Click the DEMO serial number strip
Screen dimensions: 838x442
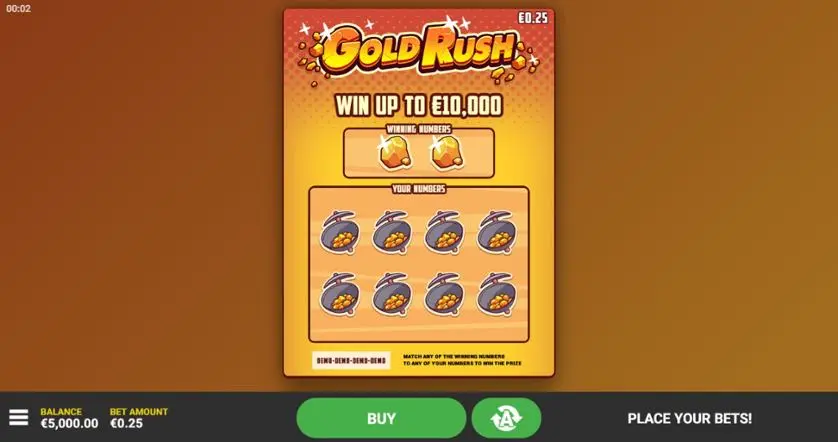coord(351,361)
